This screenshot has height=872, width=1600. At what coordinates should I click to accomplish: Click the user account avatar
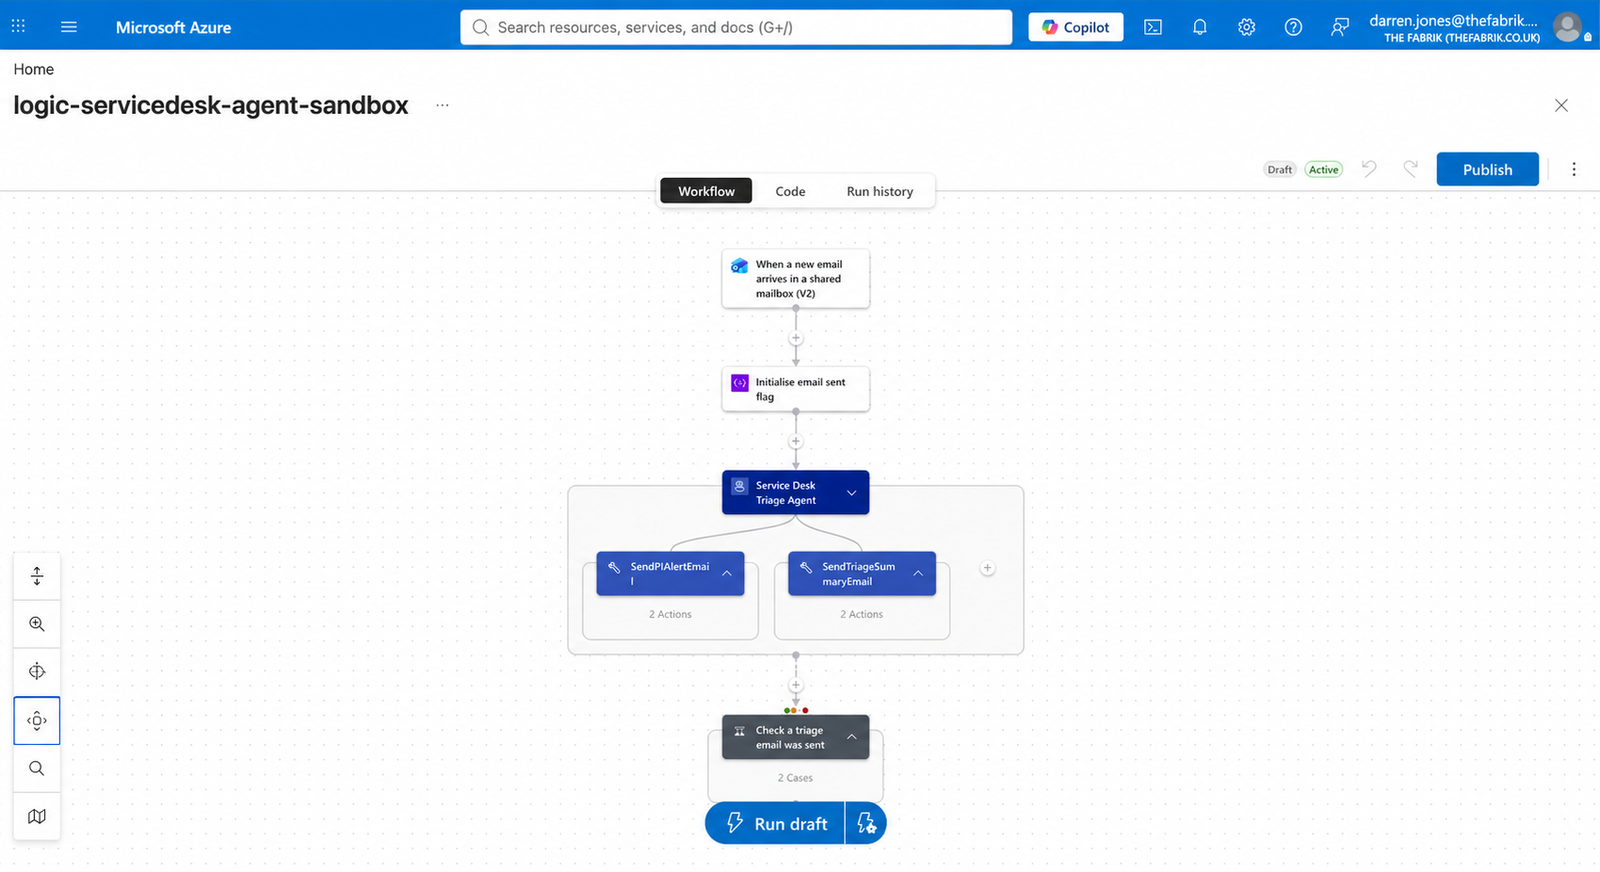(x=1568, y=27)
